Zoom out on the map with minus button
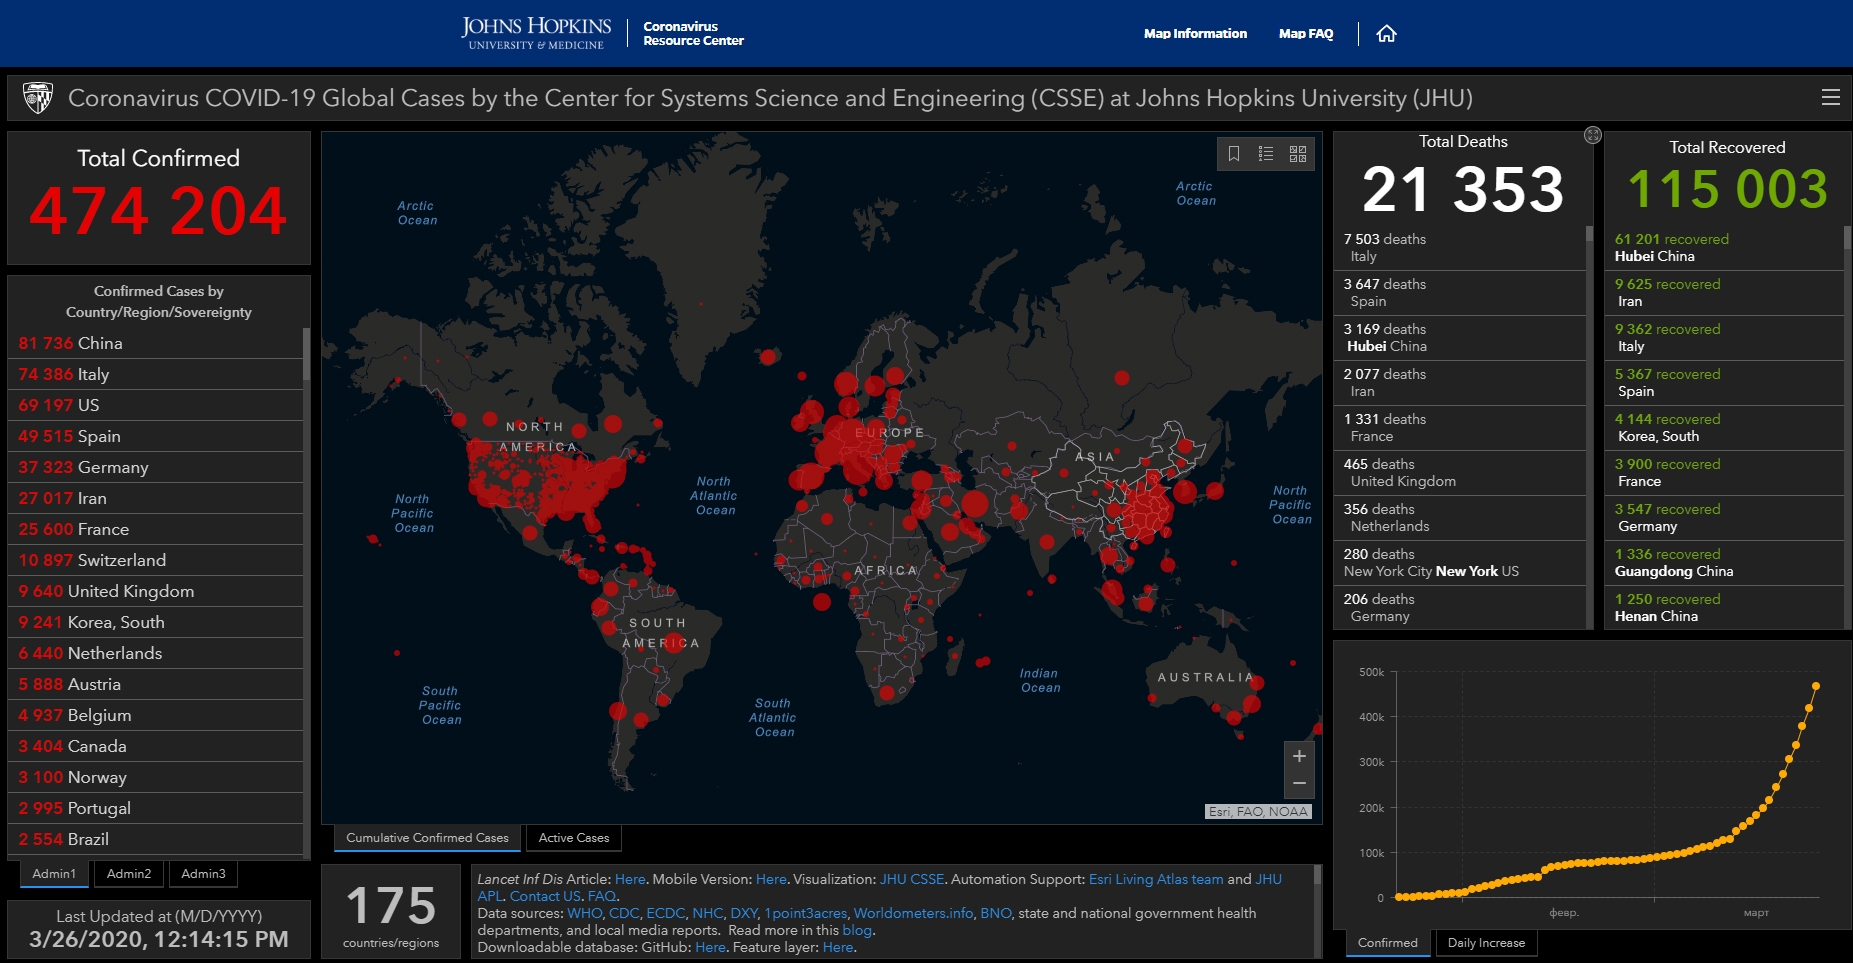 pyautogui.click(x=1299, y=784)
